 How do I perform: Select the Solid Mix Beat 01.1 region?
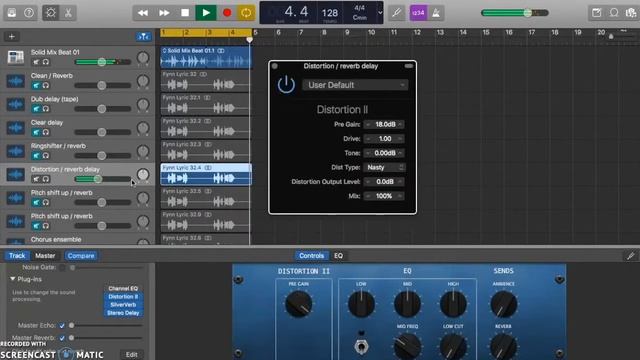pos(206,57)
